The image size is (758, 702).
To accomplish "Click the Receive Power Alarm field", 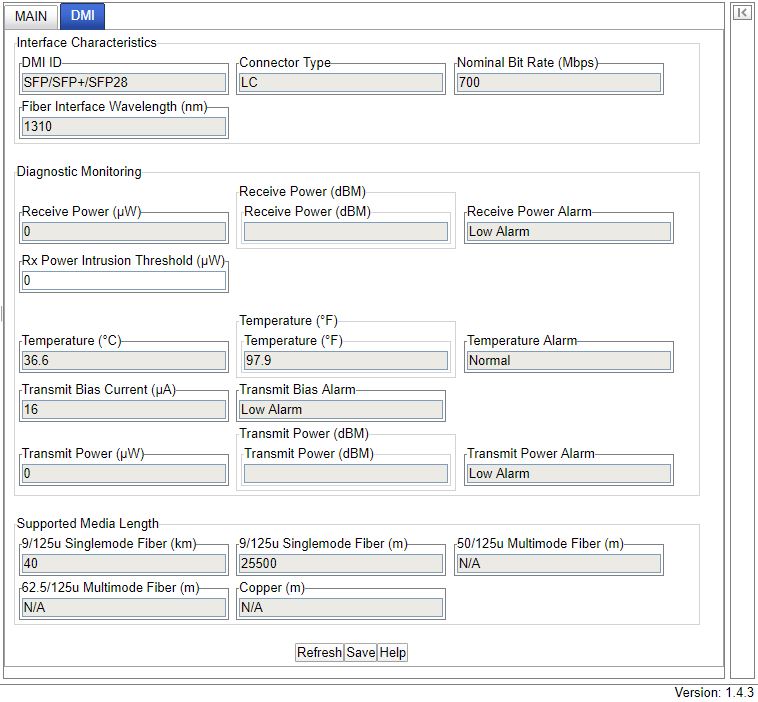I will pos(568,232).
